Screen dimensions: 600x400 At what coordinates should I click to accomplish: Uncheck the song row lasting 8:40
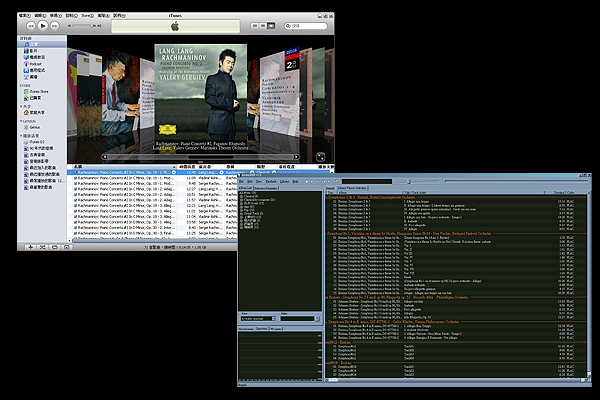click(75, 227)
